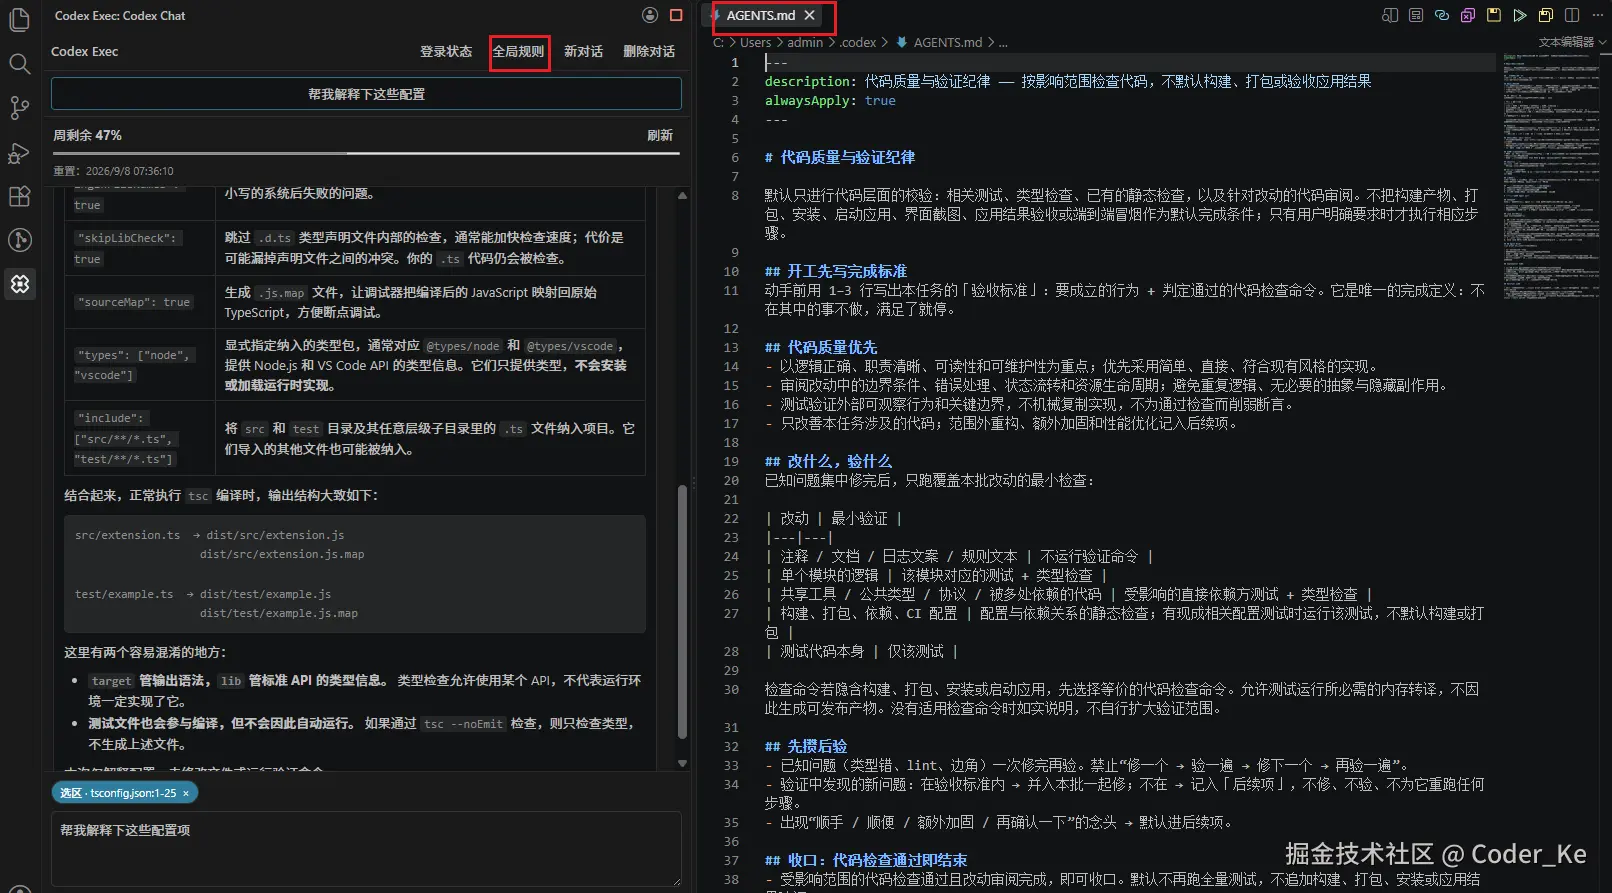Open the 文本编辑器 dropdown
This screenshot has height=893, width=1612.
pyautogui.click(x=1572, y=42)
